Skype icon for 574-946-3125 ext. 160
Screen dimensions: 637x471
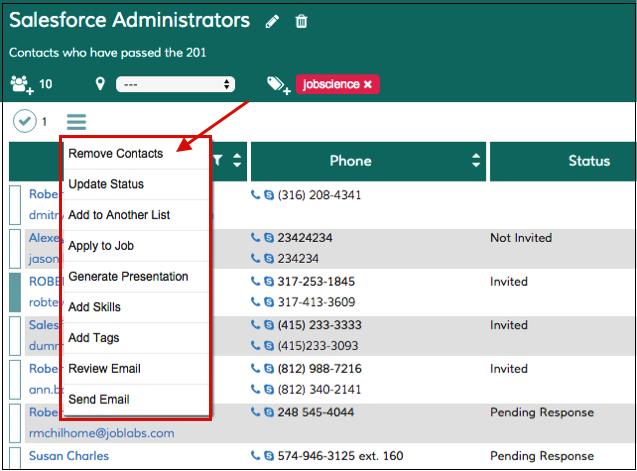point(269,456)
